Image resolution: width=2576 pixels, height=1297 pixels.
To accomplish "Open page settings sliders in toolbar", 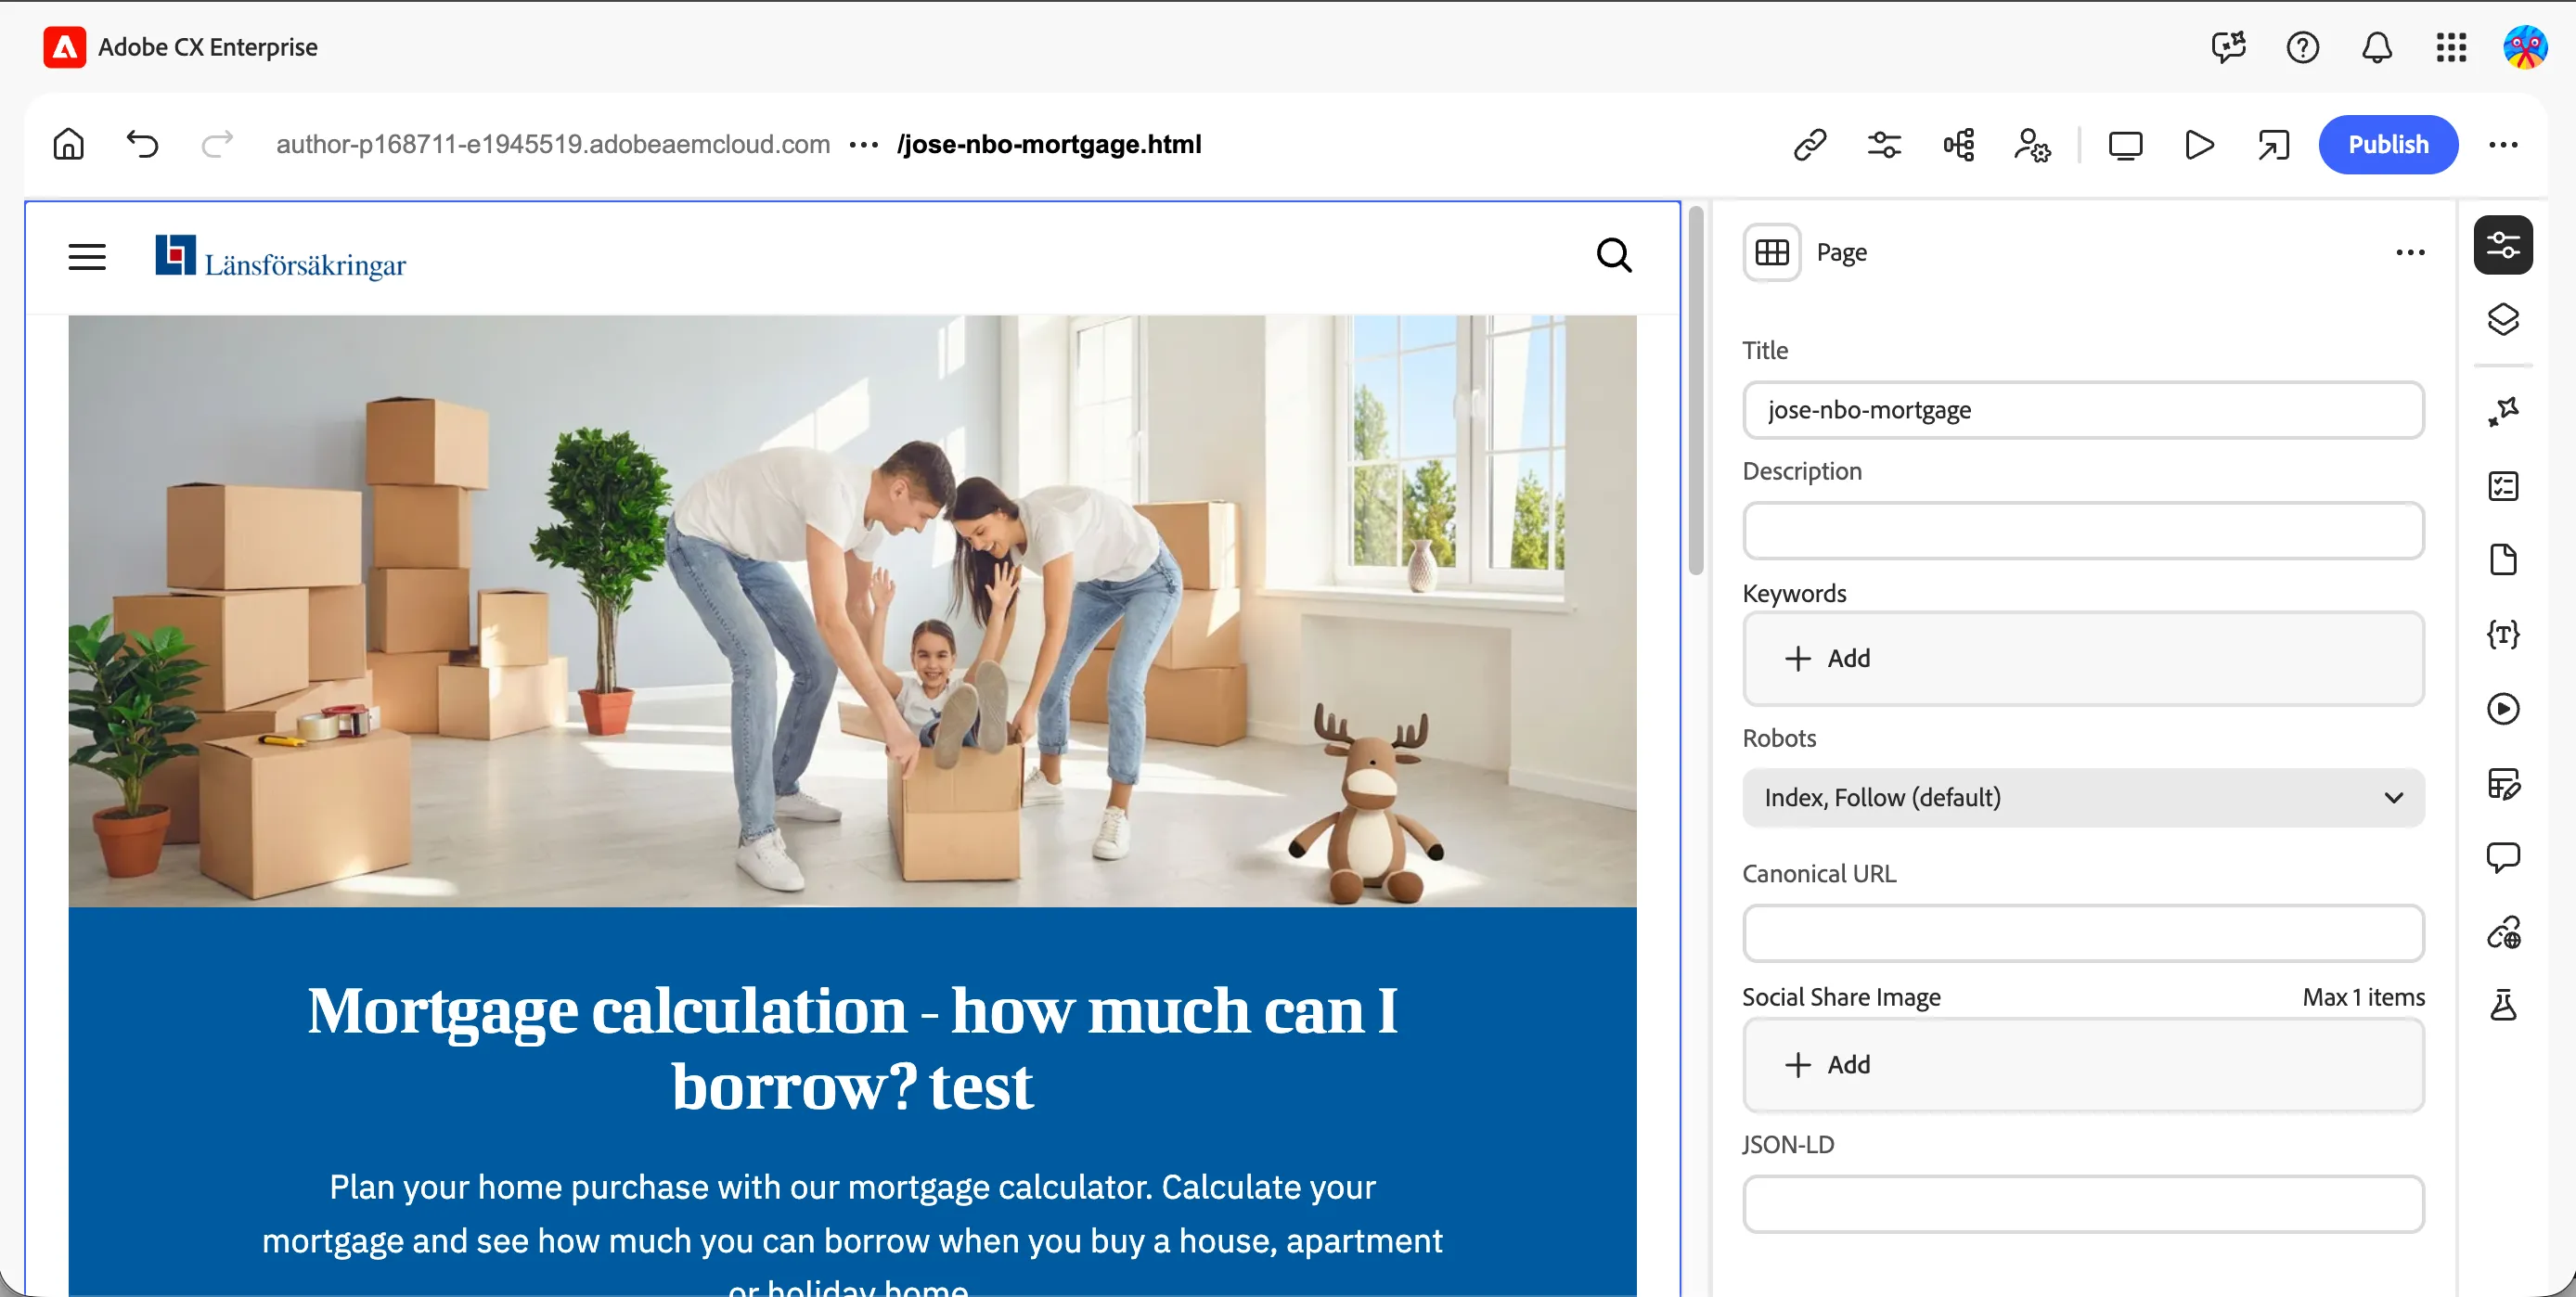I will 1884,145.
